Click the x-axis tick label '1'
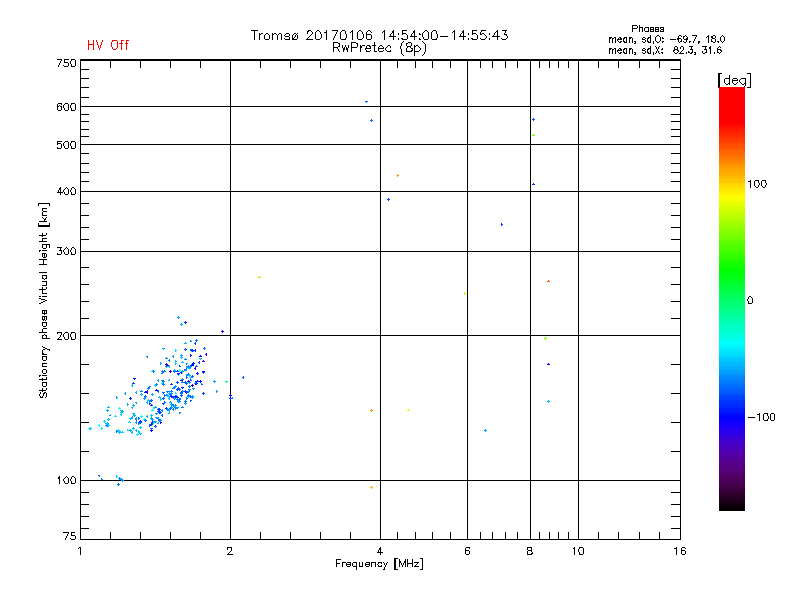Screen dimensions: 800x600 click(x=80, y=551)
